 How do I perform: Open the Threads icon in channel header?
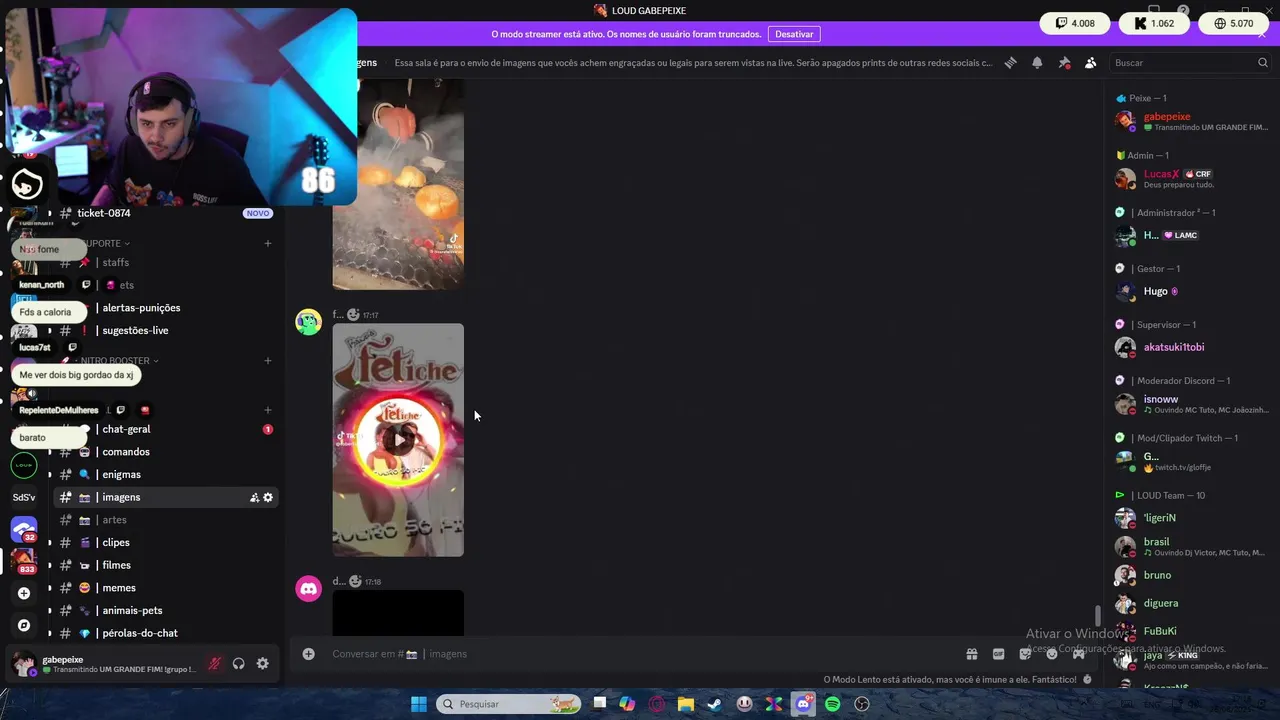[1010, 62]
